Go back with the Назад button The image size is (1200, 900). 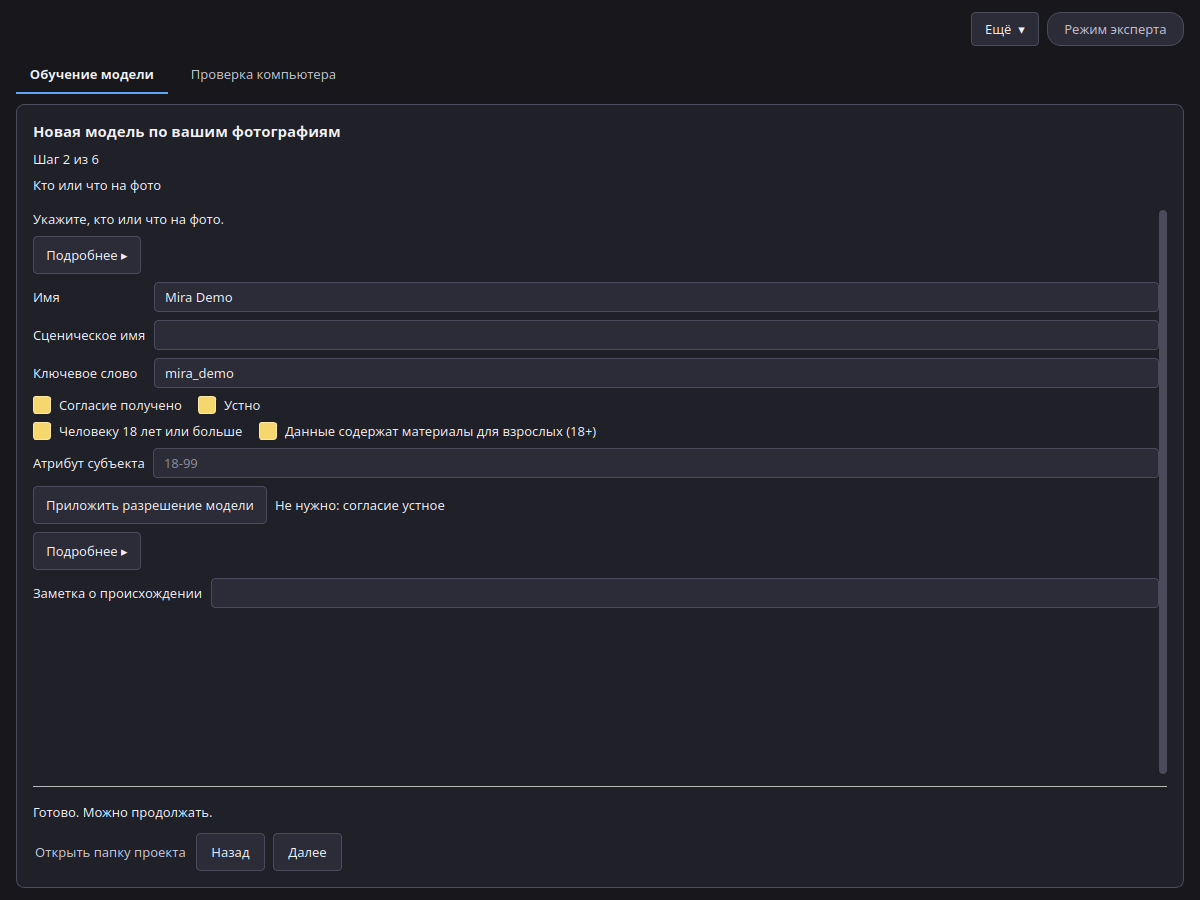pyautogui.click(x=230, y=852)
